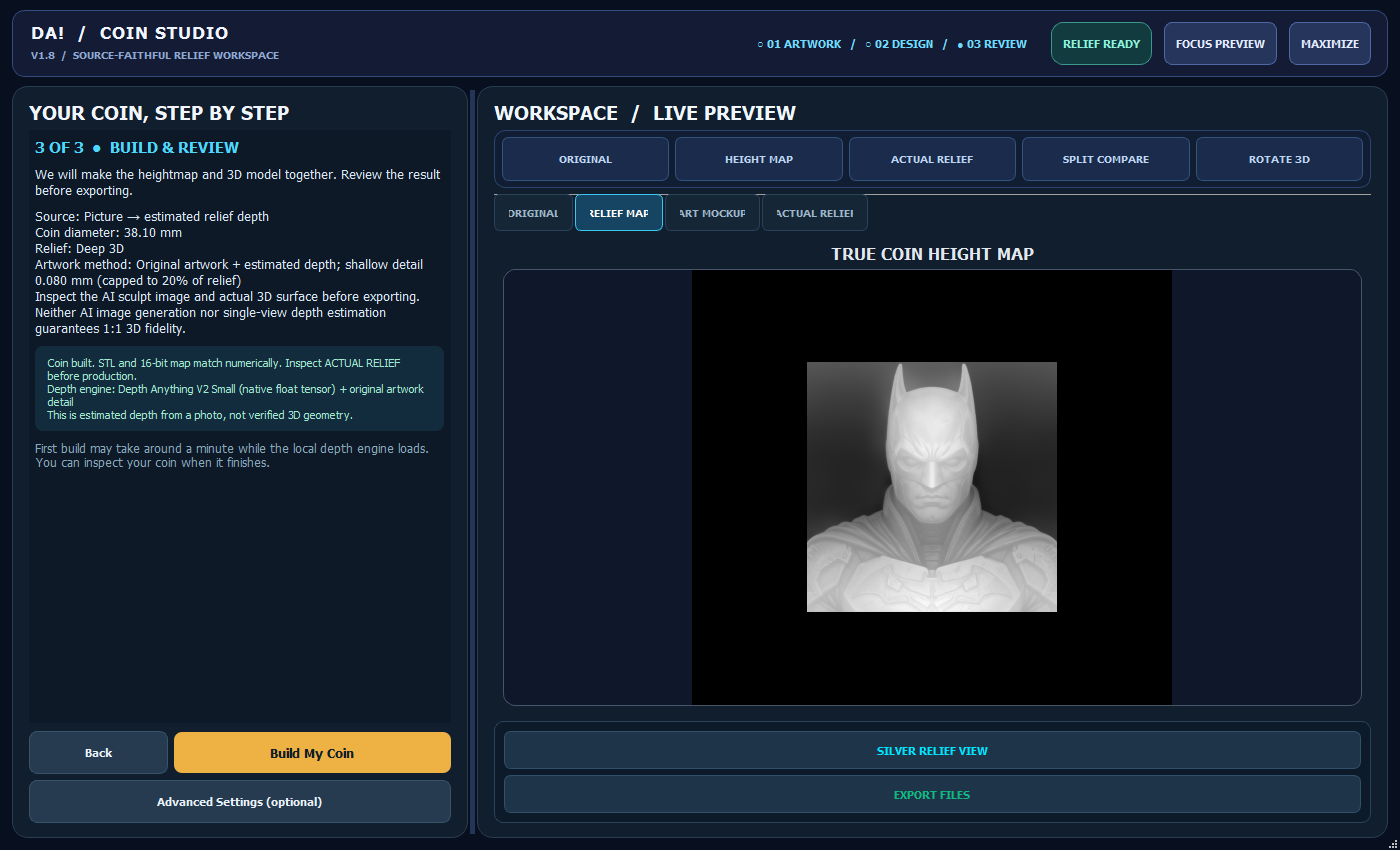Go Back to the previous step
The width and height of the screenshot is (1400, 850).
[98, 753]
